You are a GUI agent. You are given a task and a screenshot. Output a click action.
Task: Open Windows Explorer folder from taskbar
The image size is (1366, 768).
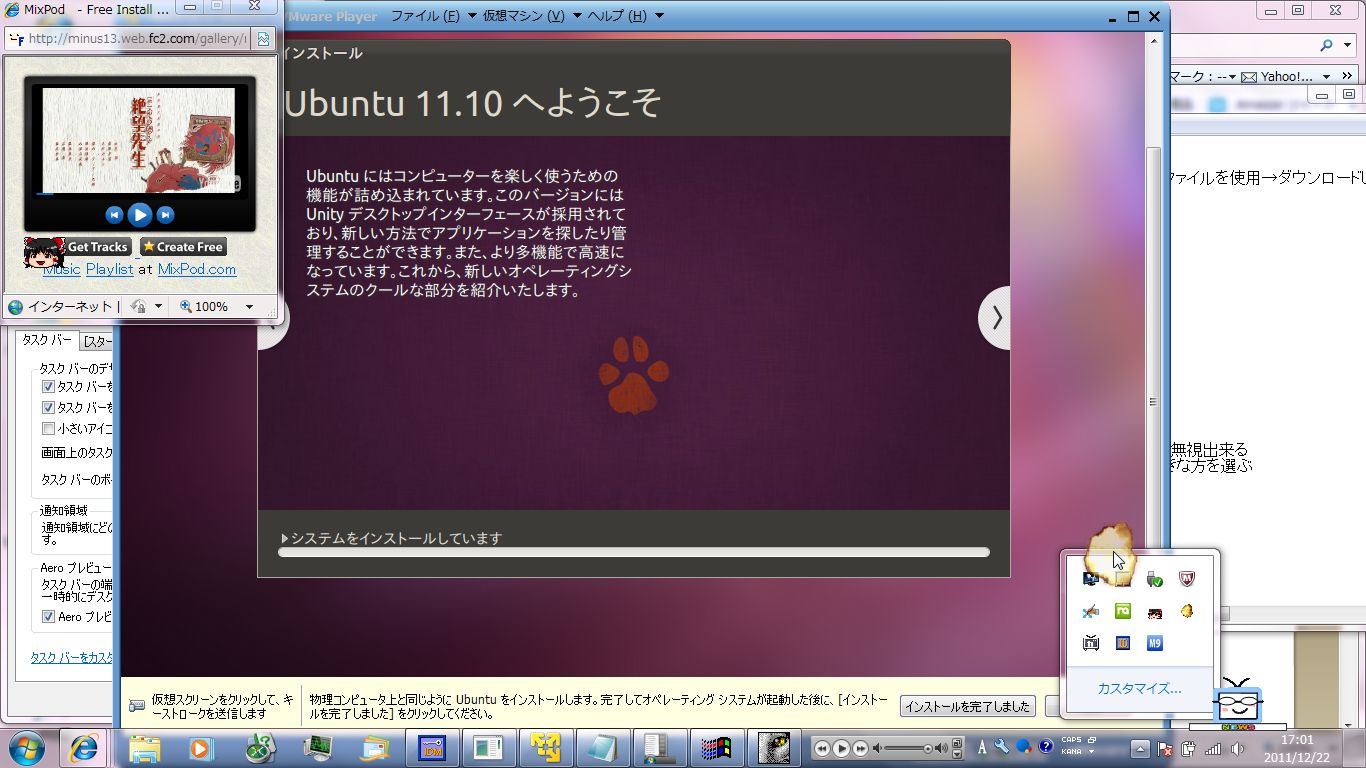pyautogui.click(x=145, y=748)
